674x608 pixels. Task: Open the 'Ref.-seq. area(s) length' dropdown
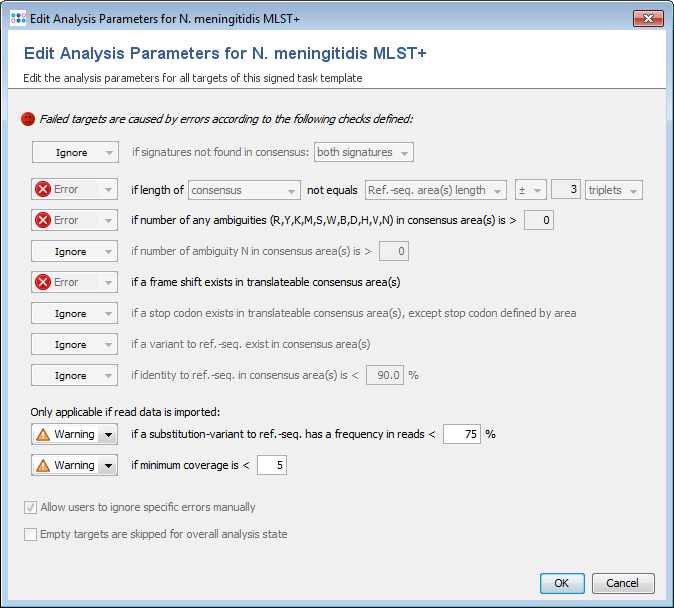pyautogui.click(x=434, y=190)
